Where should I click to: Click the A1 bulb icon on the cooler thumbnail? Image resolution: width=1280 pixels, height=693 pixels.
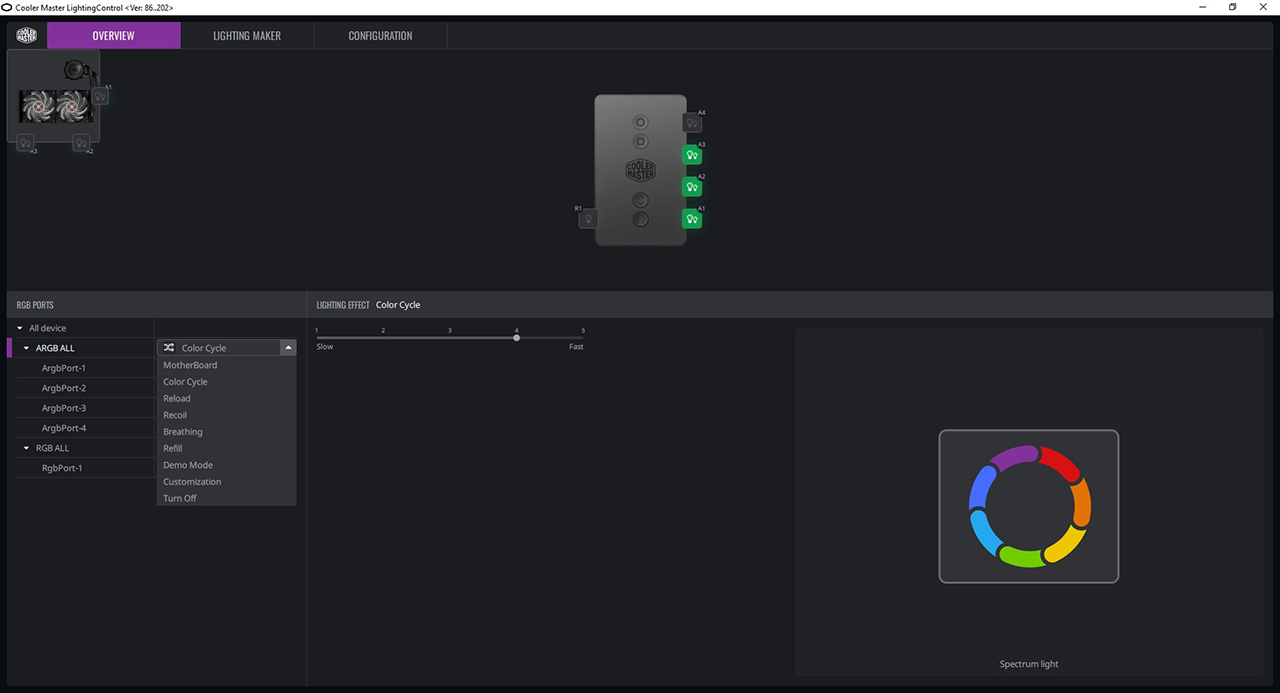pos(100,96)
